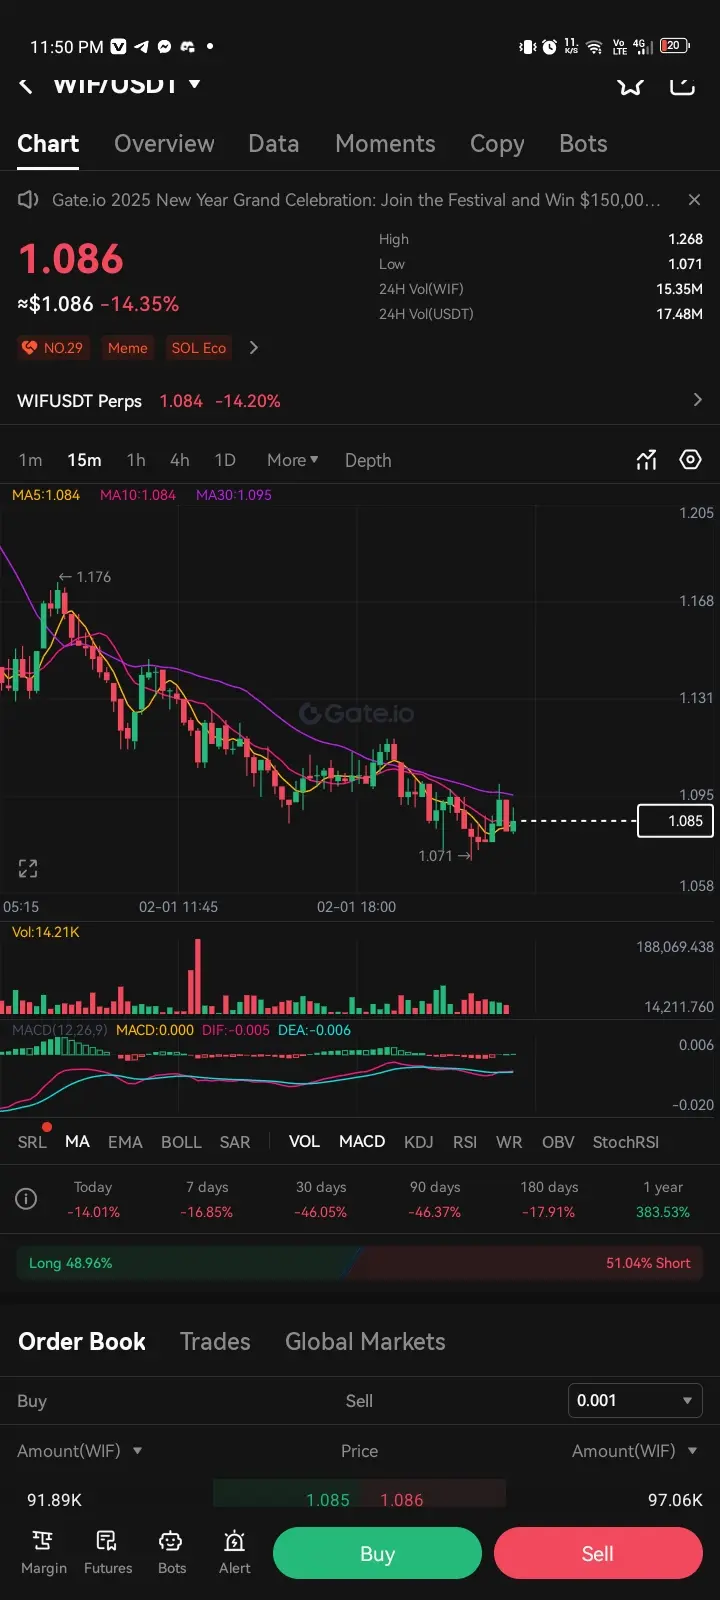Enable the StochRSI indicator
Screen dimensions: 720x1600
(x=626, y=1142)
